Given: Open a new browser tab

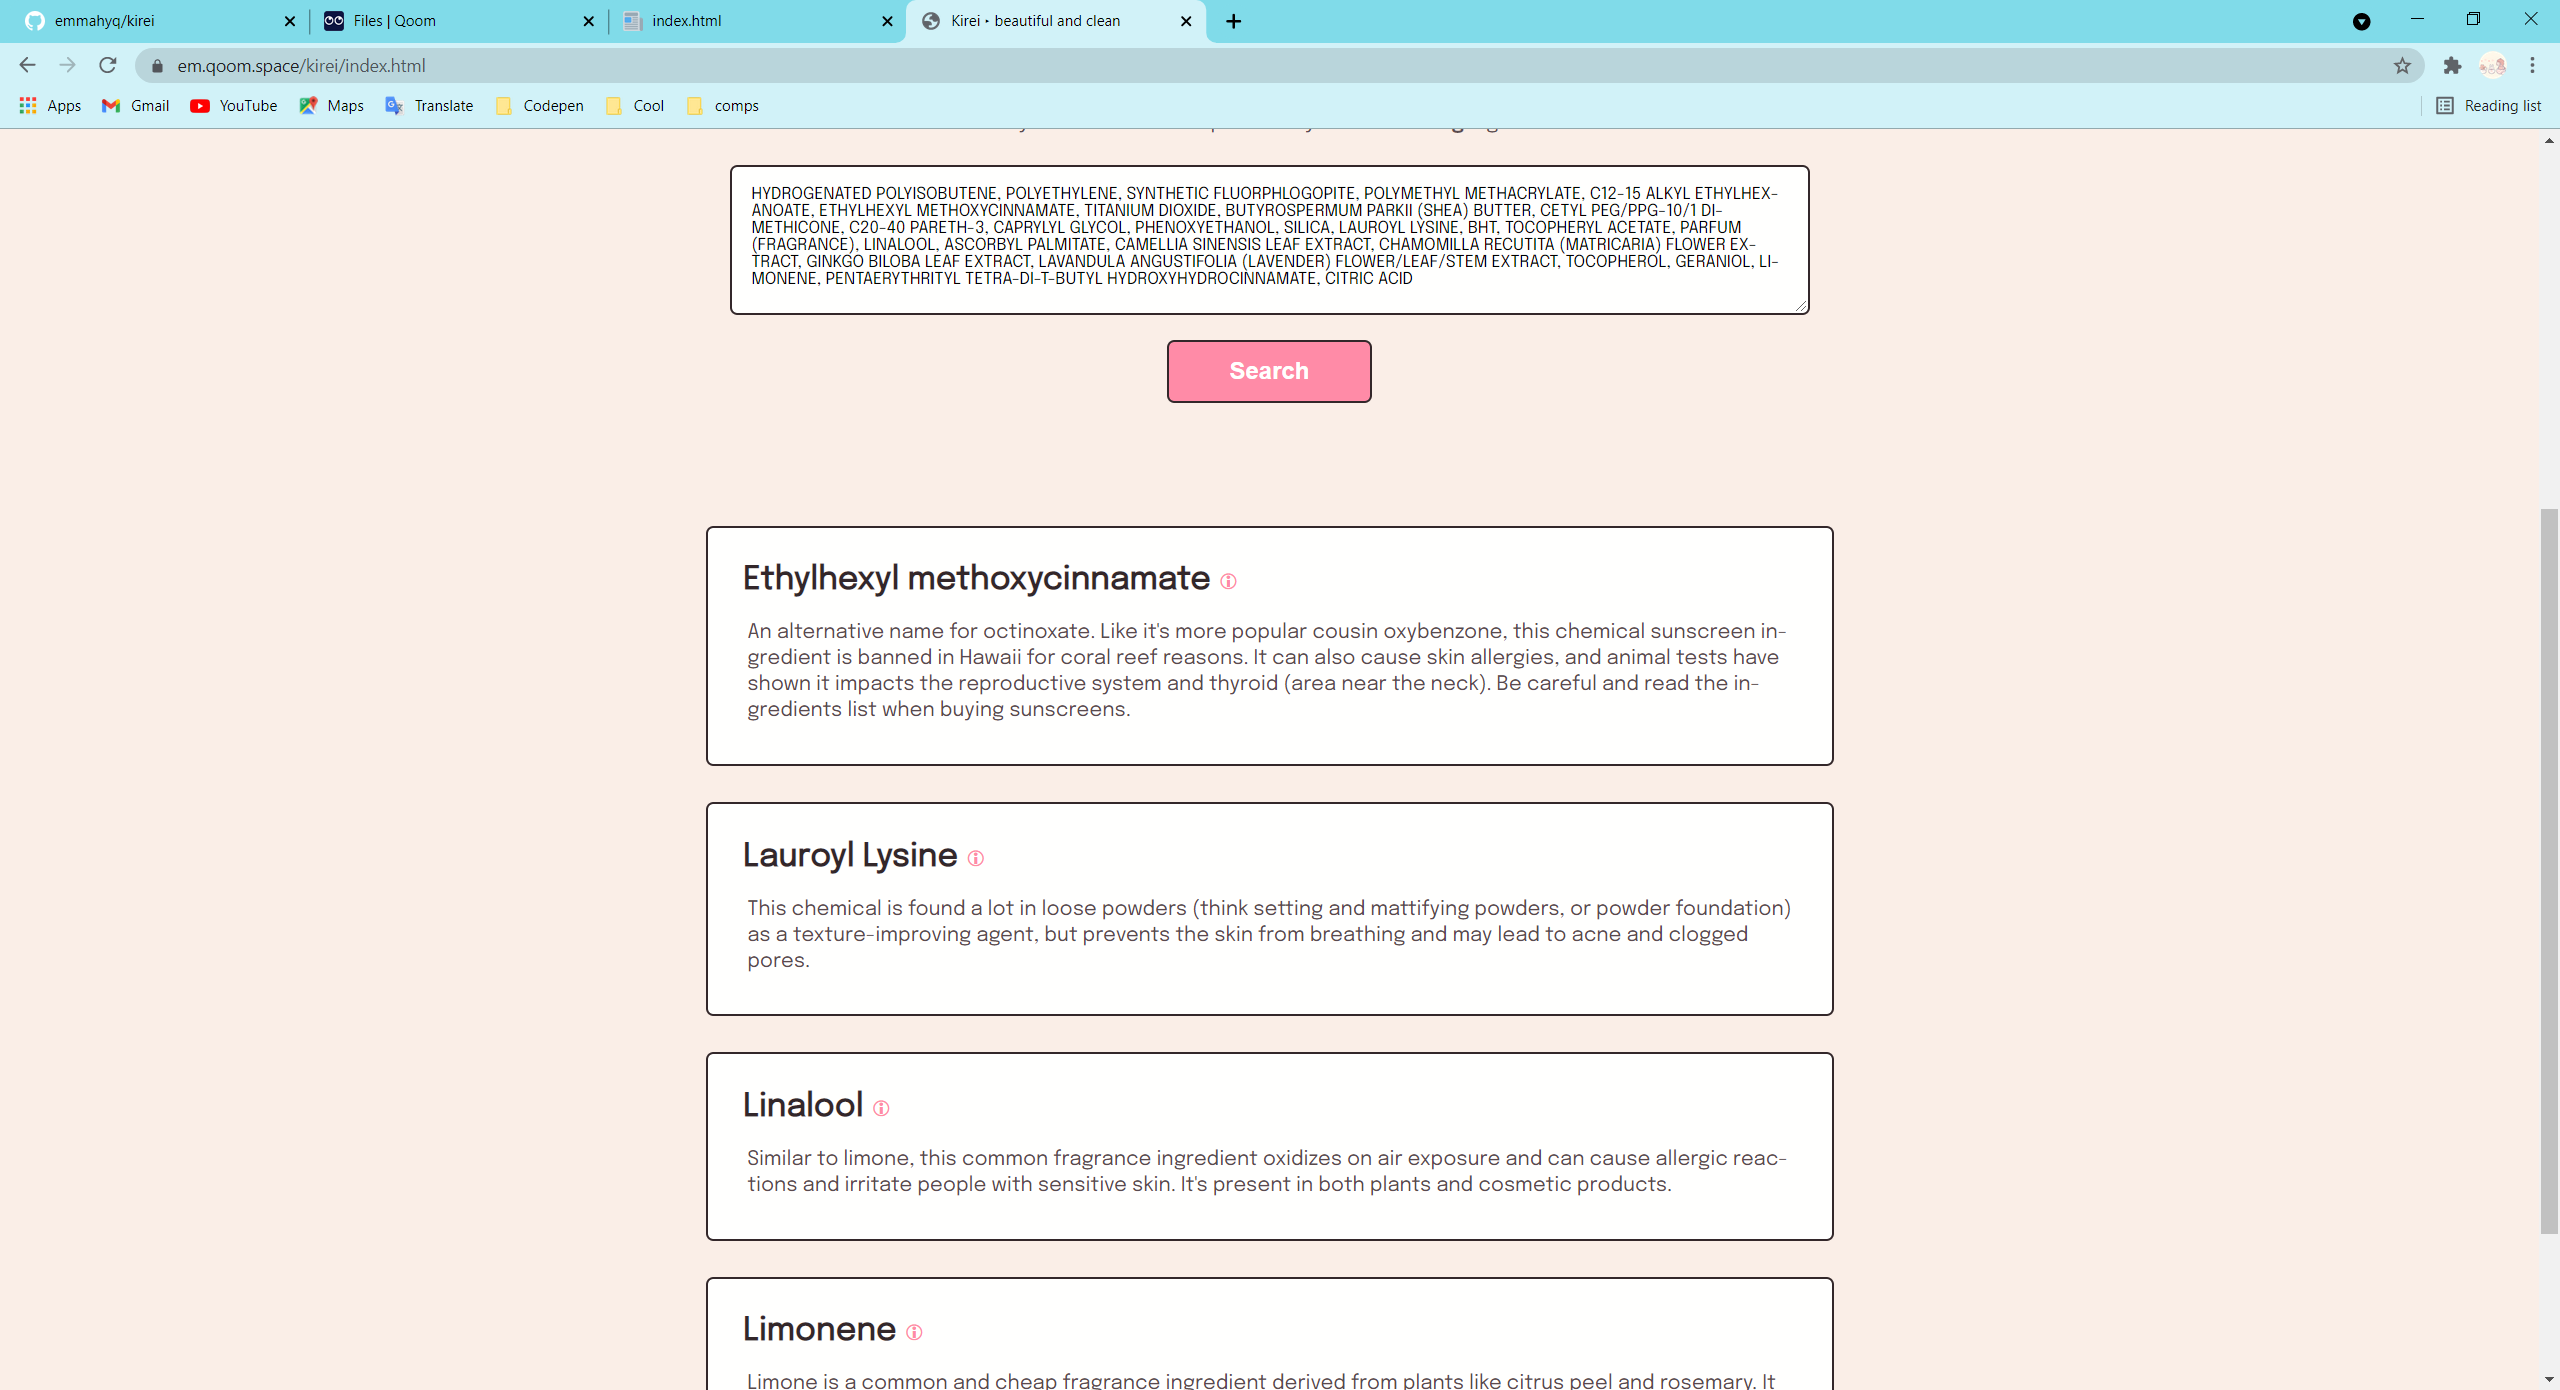Looking at the screenshot, I should pyautogui.click(x=1234, y=21).
